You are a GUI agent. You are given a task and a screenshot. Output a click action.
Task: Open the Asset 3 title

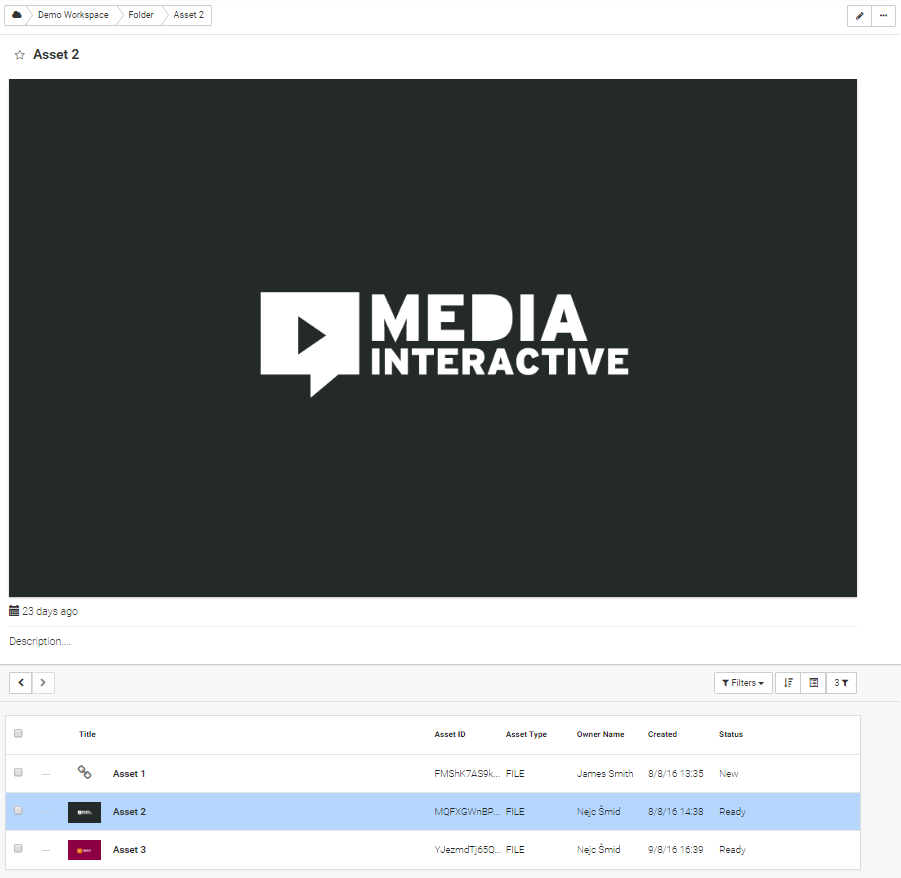129,849
